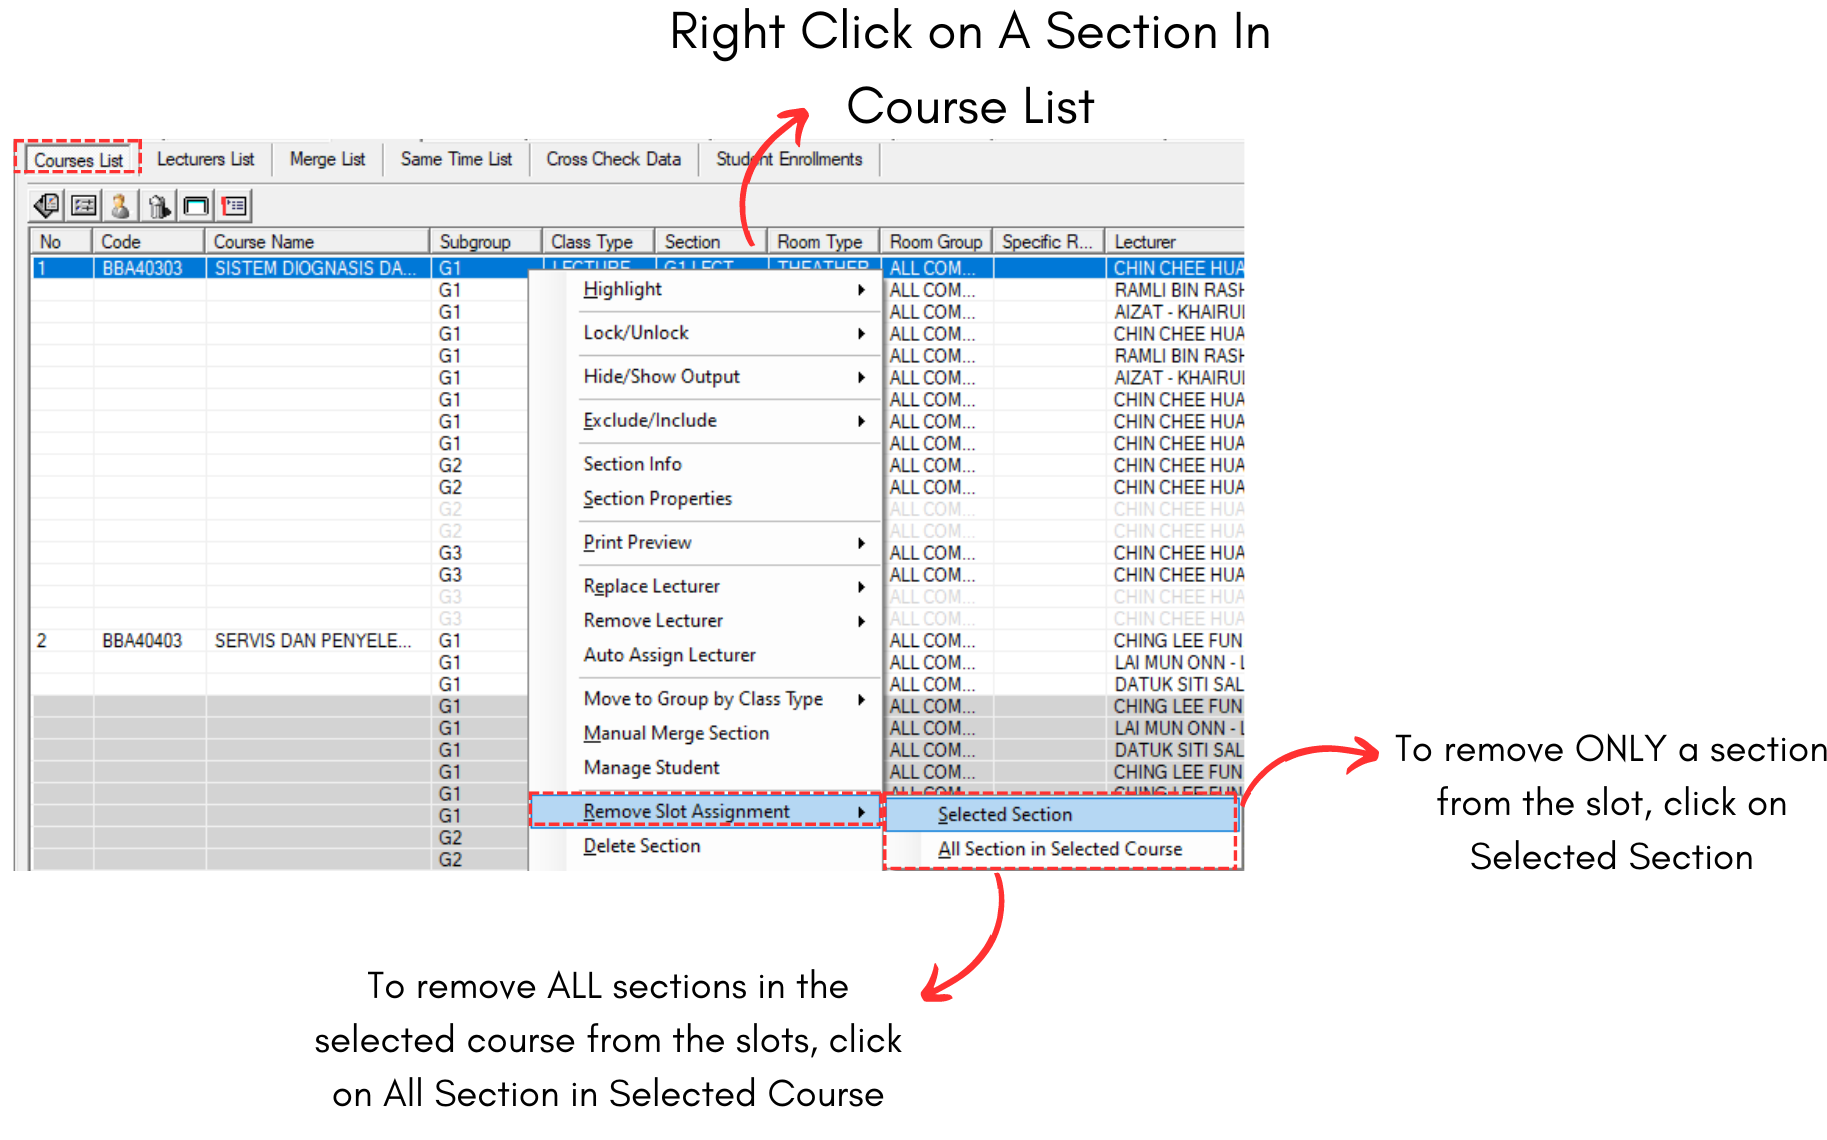The height and width of the screenshot is (1140, 1827).
Task: Click the person (lecturer) toolbar icon
Action: [121, 206]
